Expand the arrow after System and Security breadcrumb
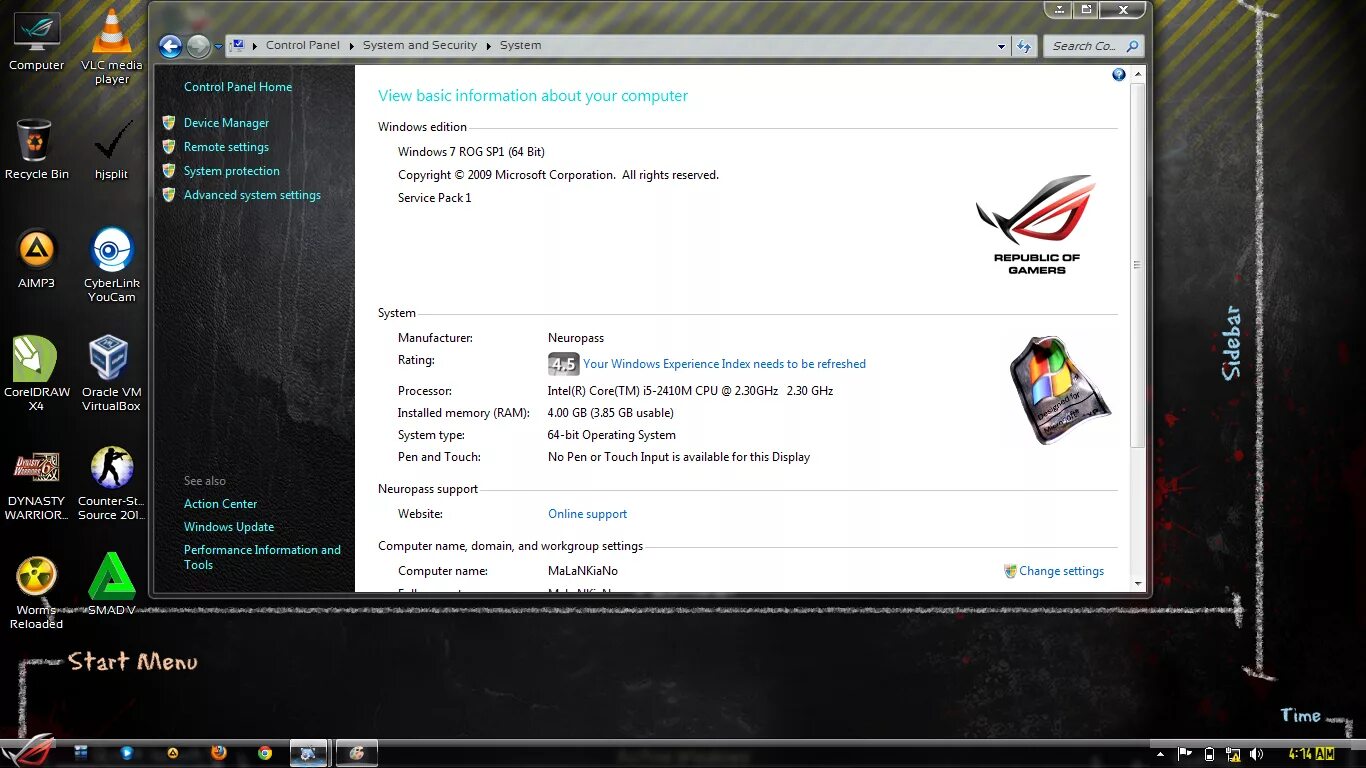The height and width of the screenshot is (768, 1366). (489, 46)
